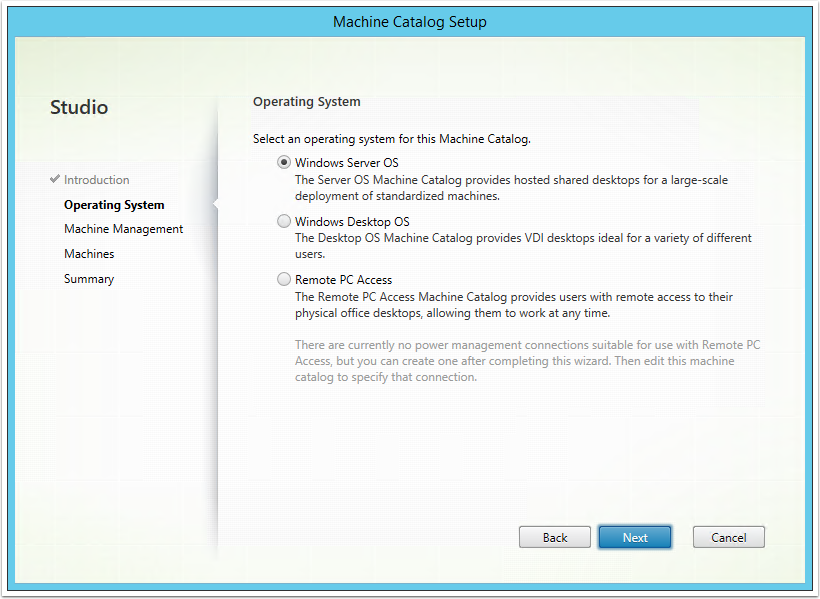Click the Introduction checkmark icon
The height and width of the screenshot is (599, 820).
[x=55, y=179]
